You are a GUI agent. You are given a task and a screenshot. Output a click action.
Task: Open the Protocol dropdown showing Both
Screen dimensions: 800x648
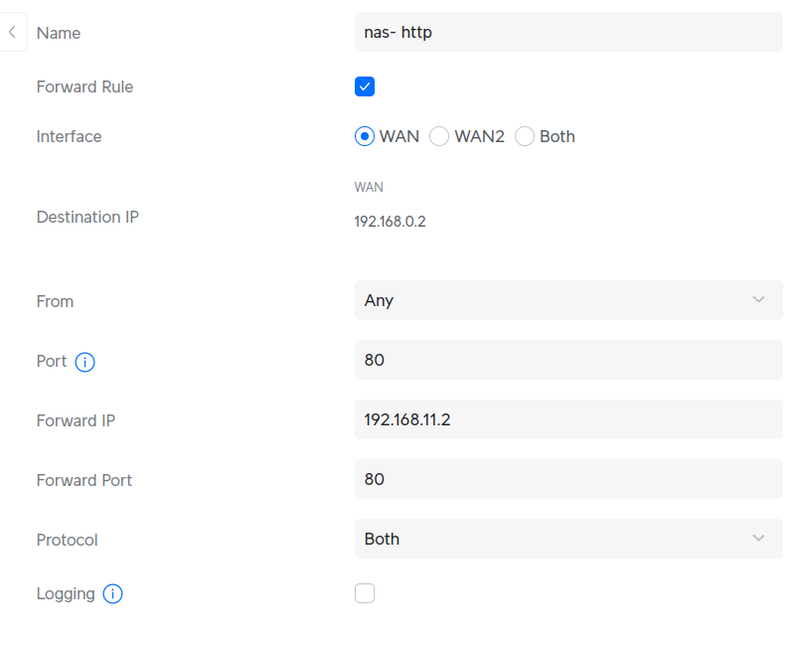pyautogui.click(x=567, y=539)
